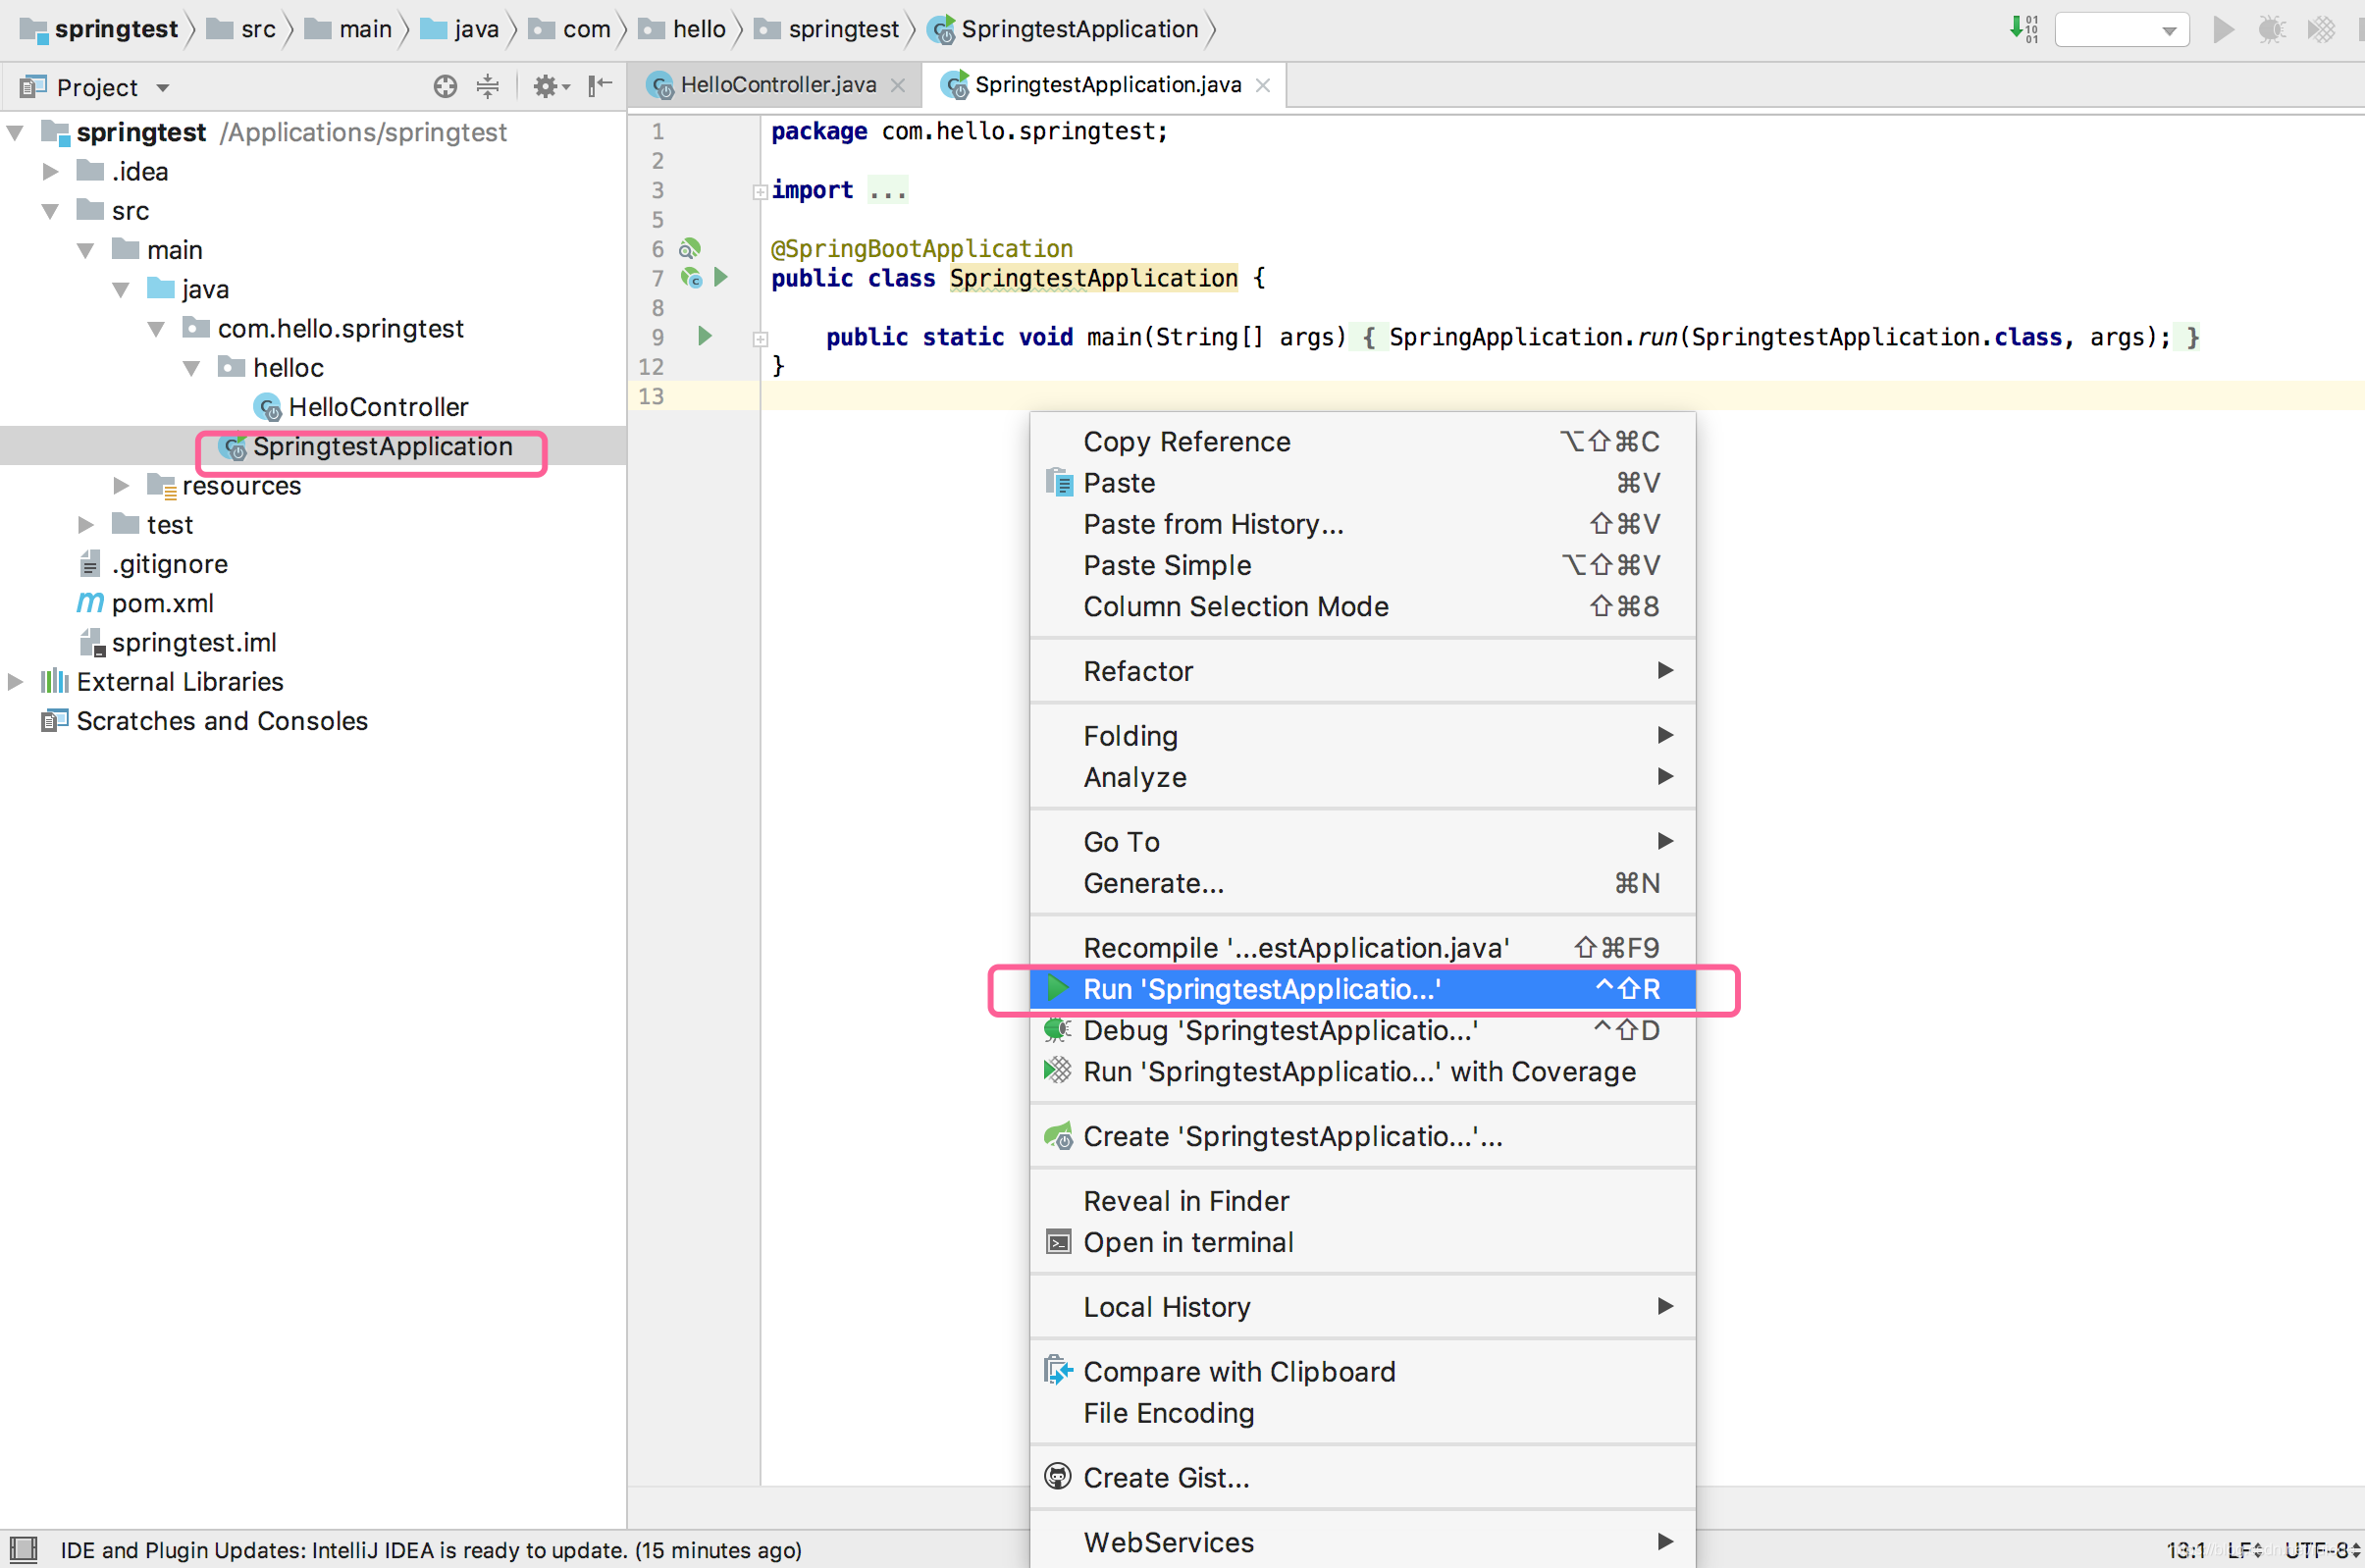The height and width of the screenshot is (1568, 2365).
Task: Open the run configuration combo box
Action: tap(2121, 30)
